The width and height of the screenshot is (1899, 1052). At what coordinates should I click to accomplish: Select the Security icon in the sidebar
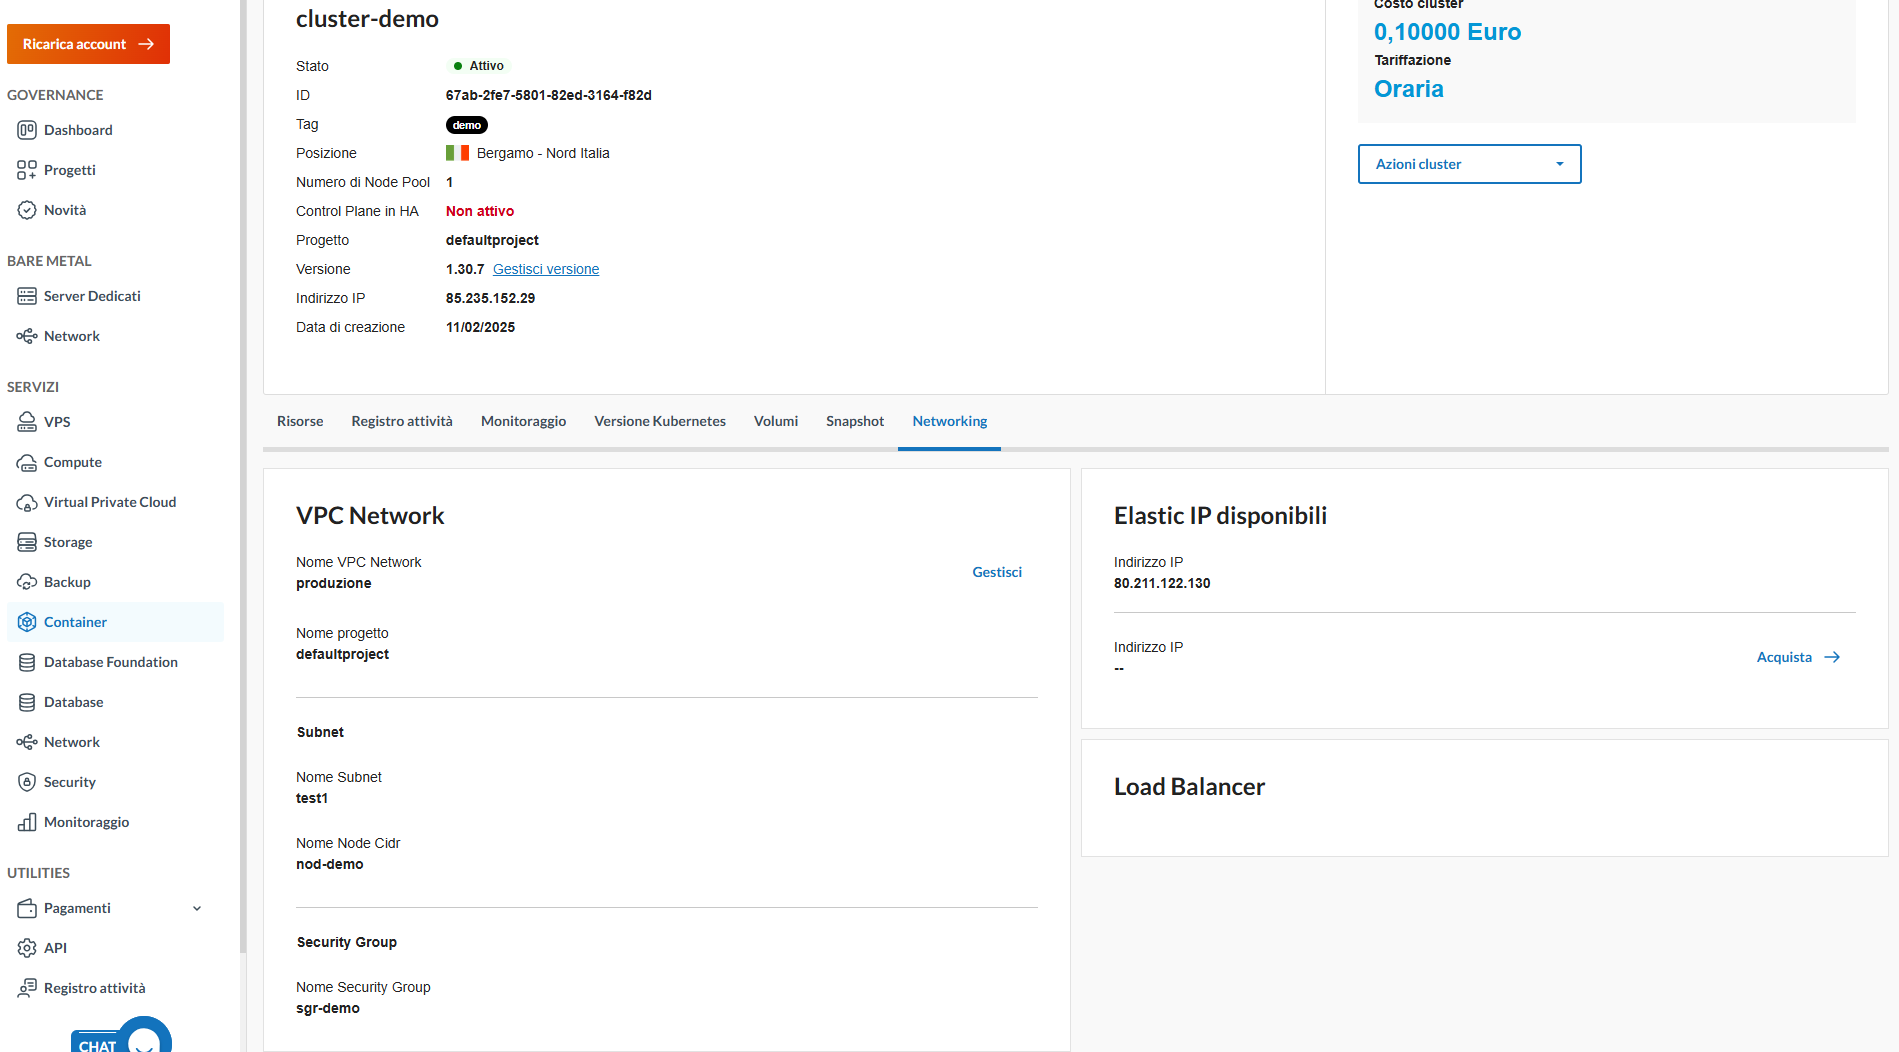(27, 781)
